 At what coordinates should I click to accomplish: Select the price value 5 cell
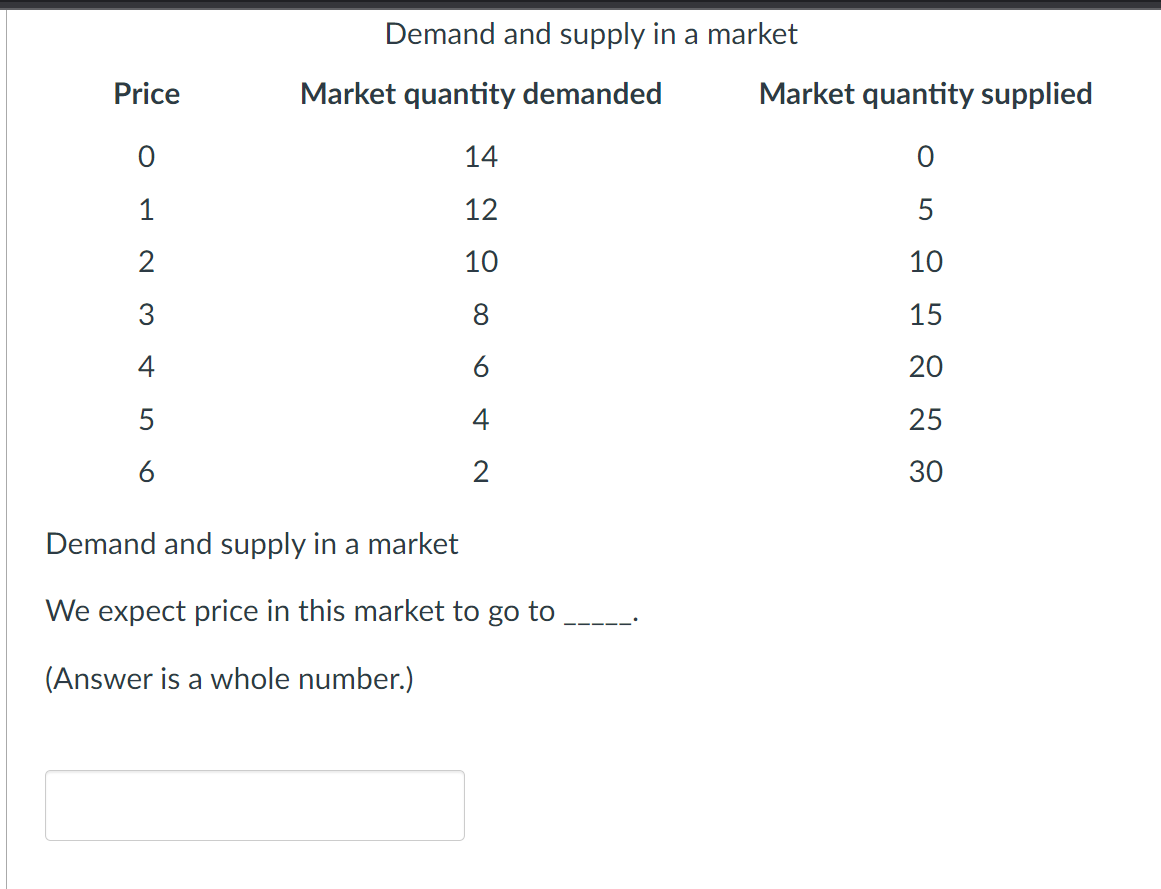[146, 419]
